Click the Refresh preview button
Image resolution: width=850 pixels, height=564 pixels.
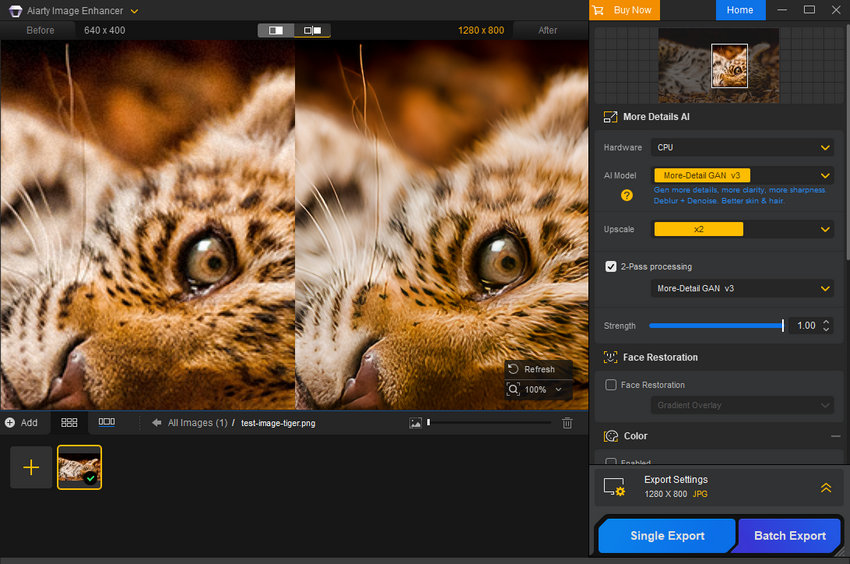(x=538, y=369)
